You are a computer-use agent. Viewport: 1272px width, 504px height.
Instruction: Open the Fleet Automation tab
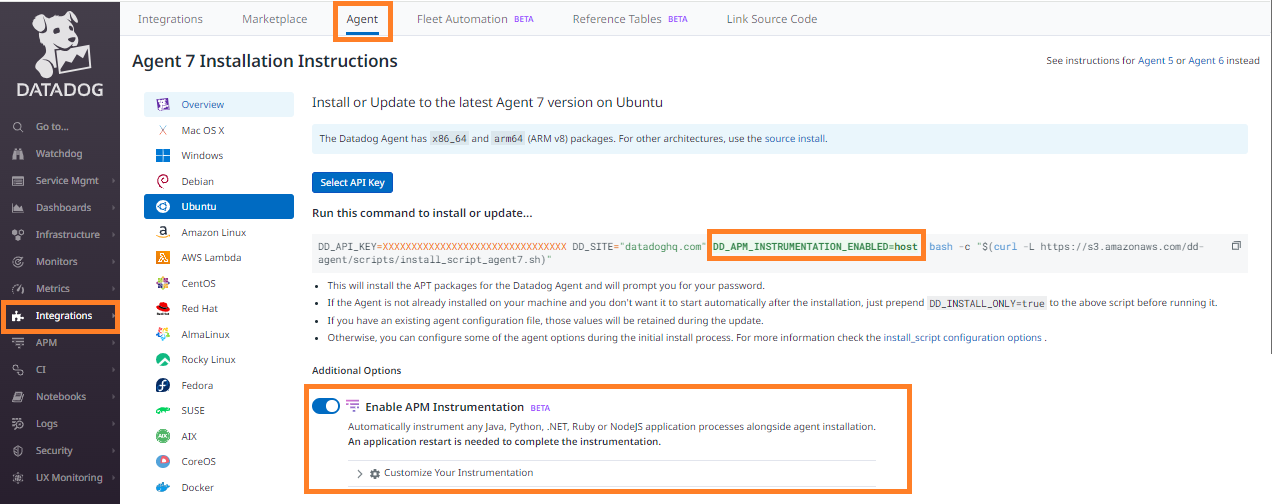click(x=475, y=19)
